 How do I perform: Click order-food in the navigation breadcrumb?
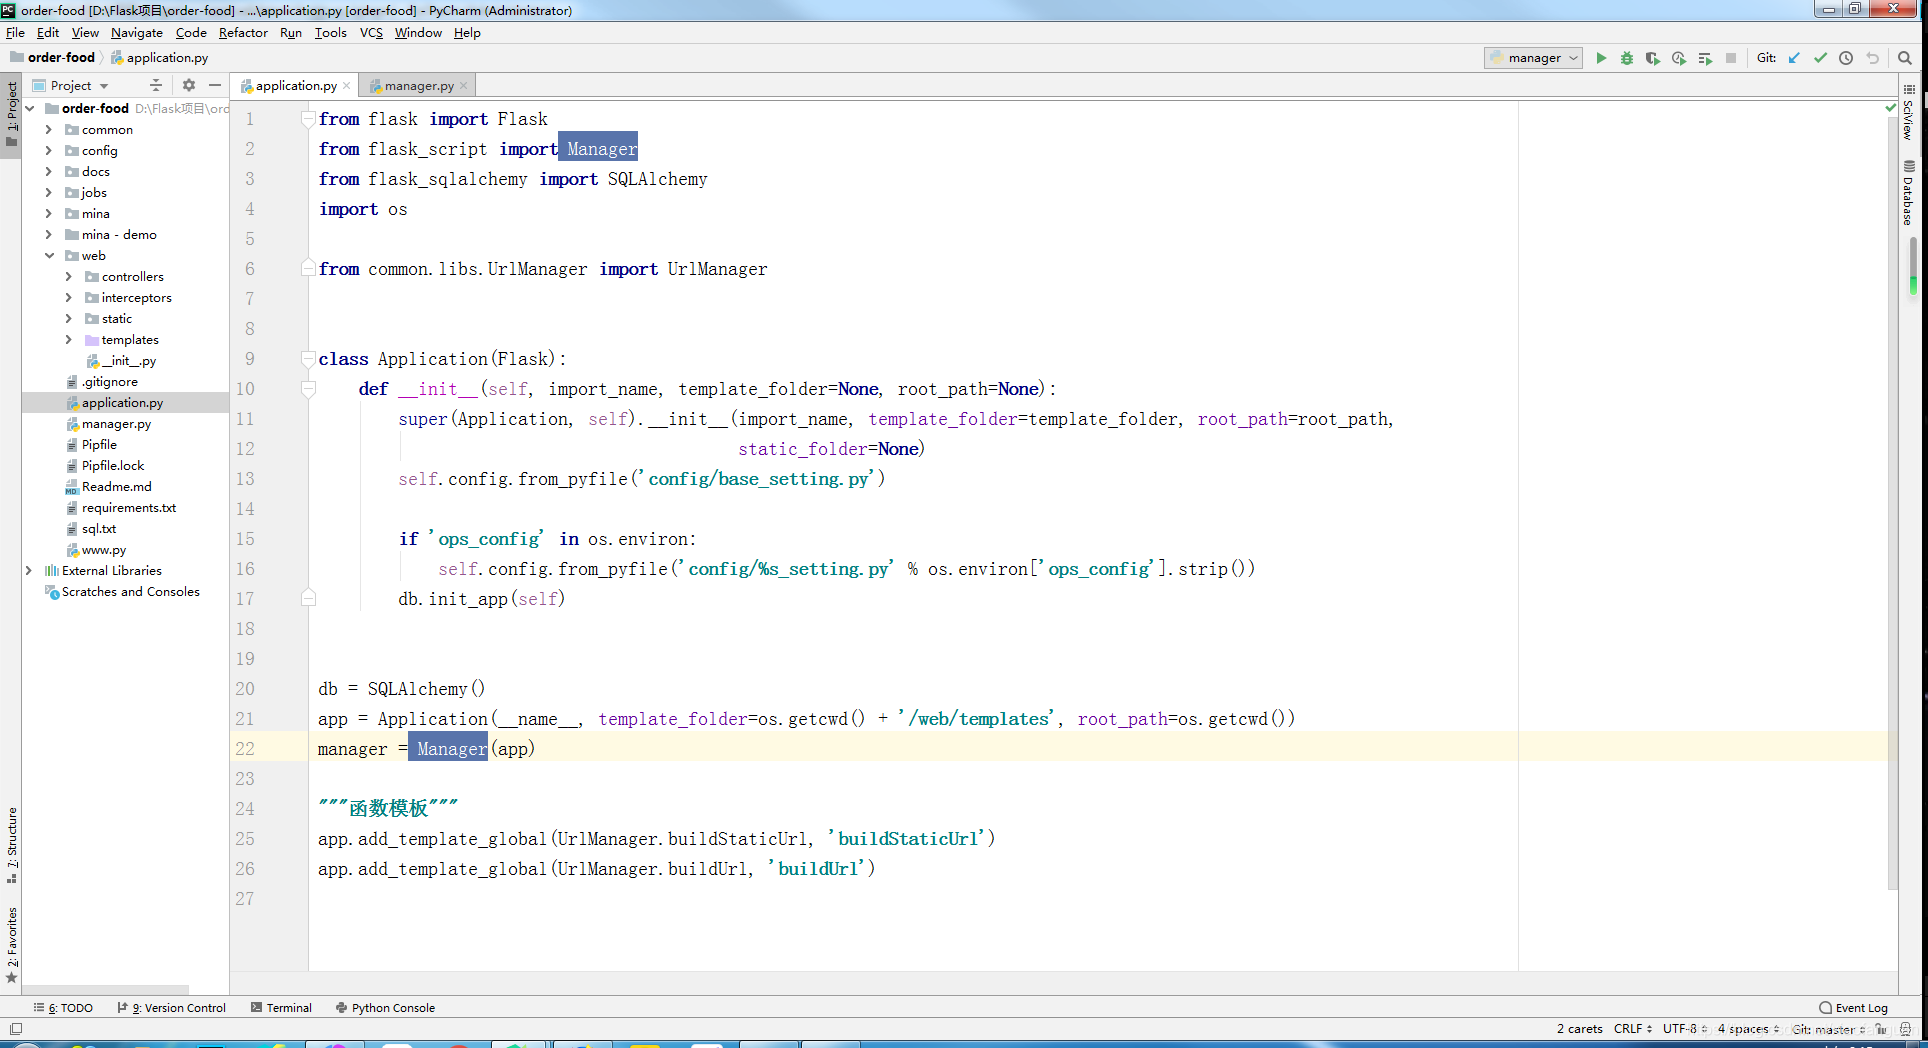point(52,58)
